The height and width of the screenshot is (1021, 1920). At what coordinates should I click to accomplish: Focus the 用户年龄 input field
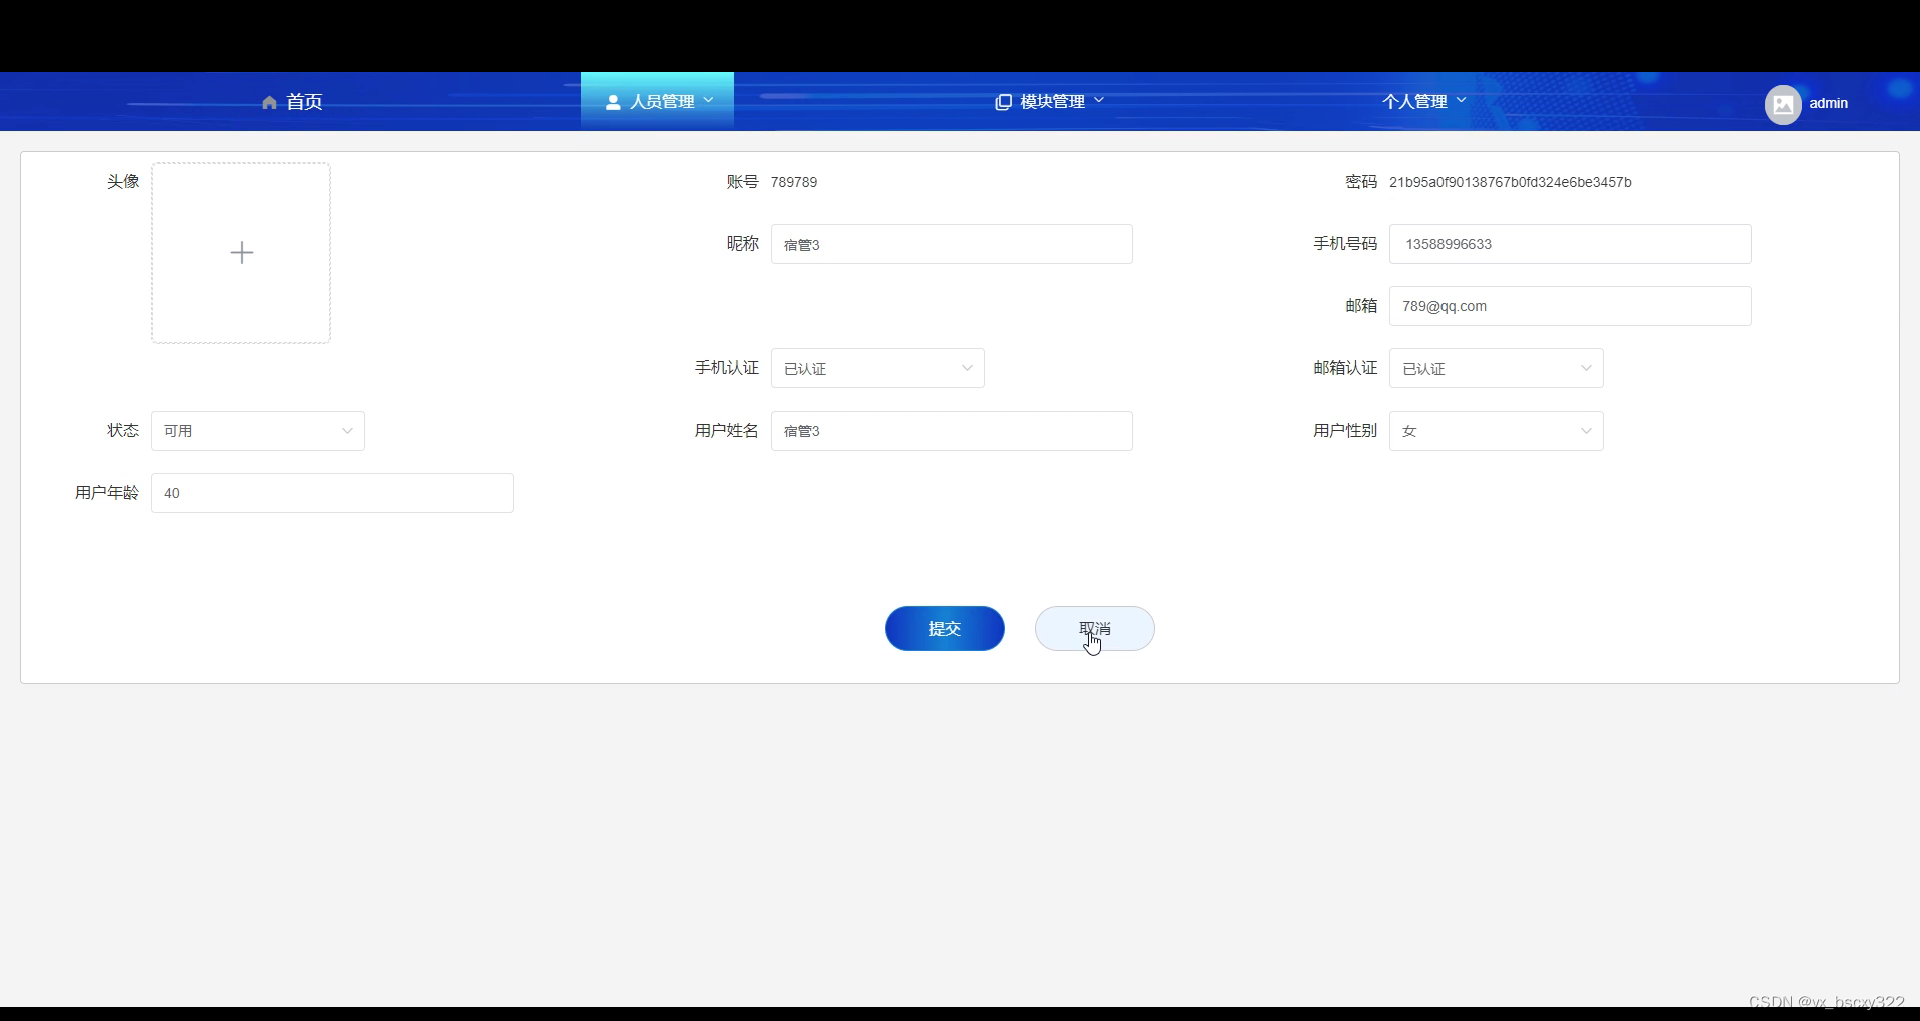coord(332,493)
